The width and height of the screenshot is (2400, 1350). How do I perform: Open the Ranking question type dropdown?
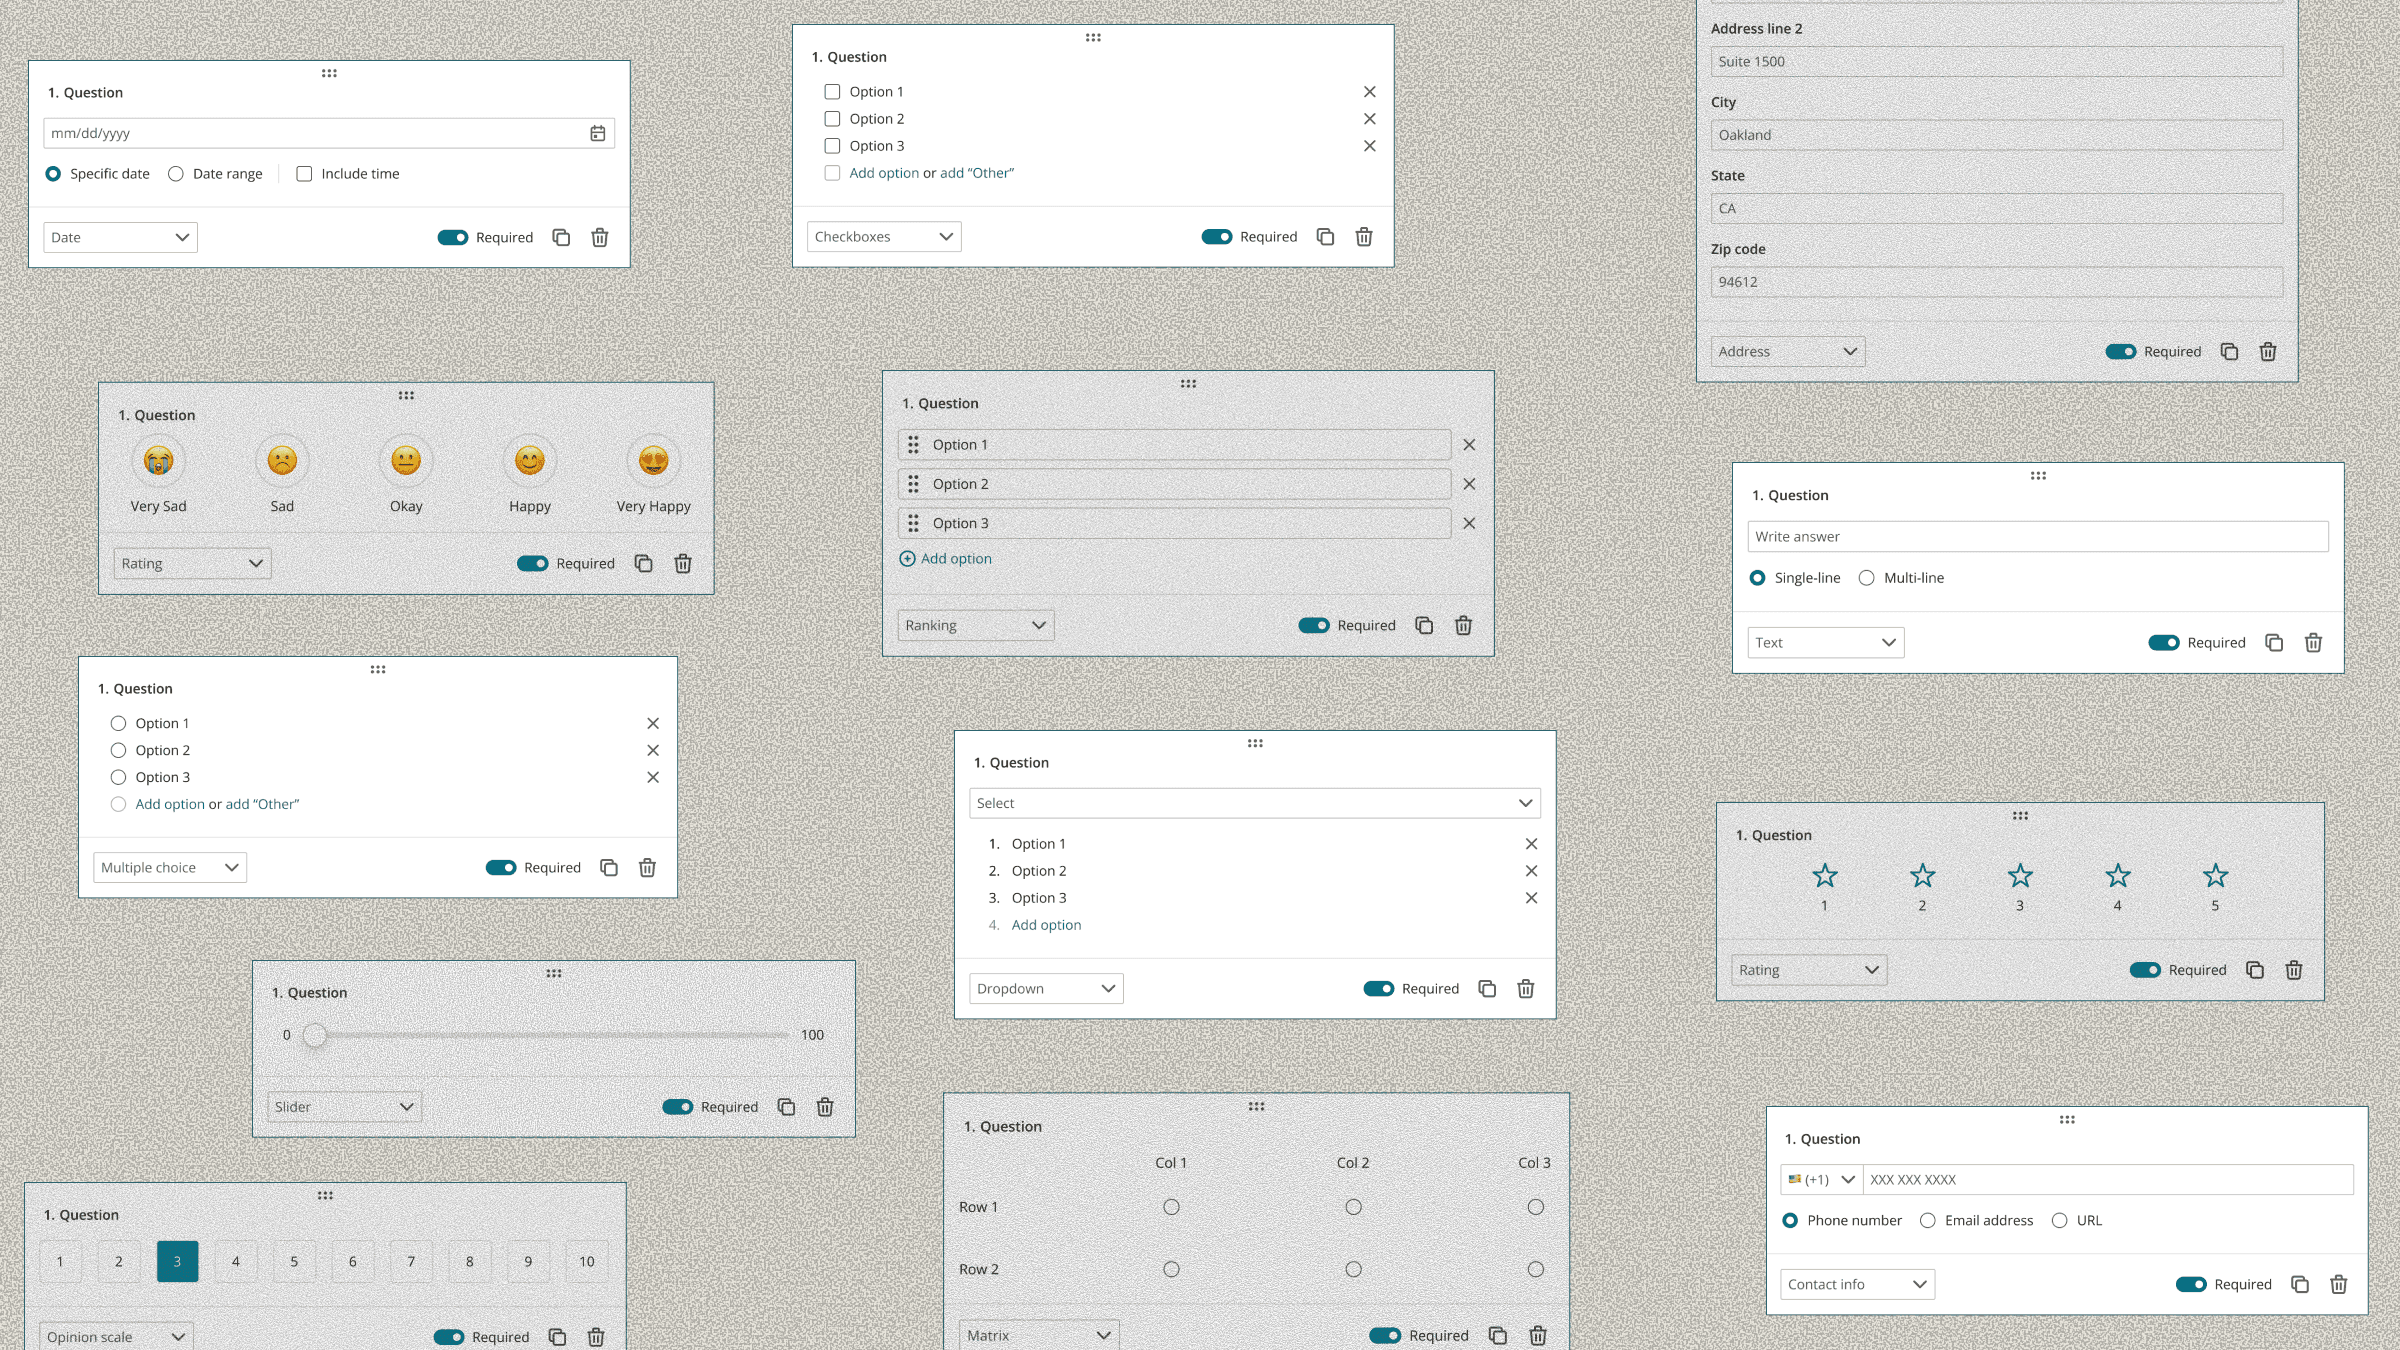coord(974,625)
